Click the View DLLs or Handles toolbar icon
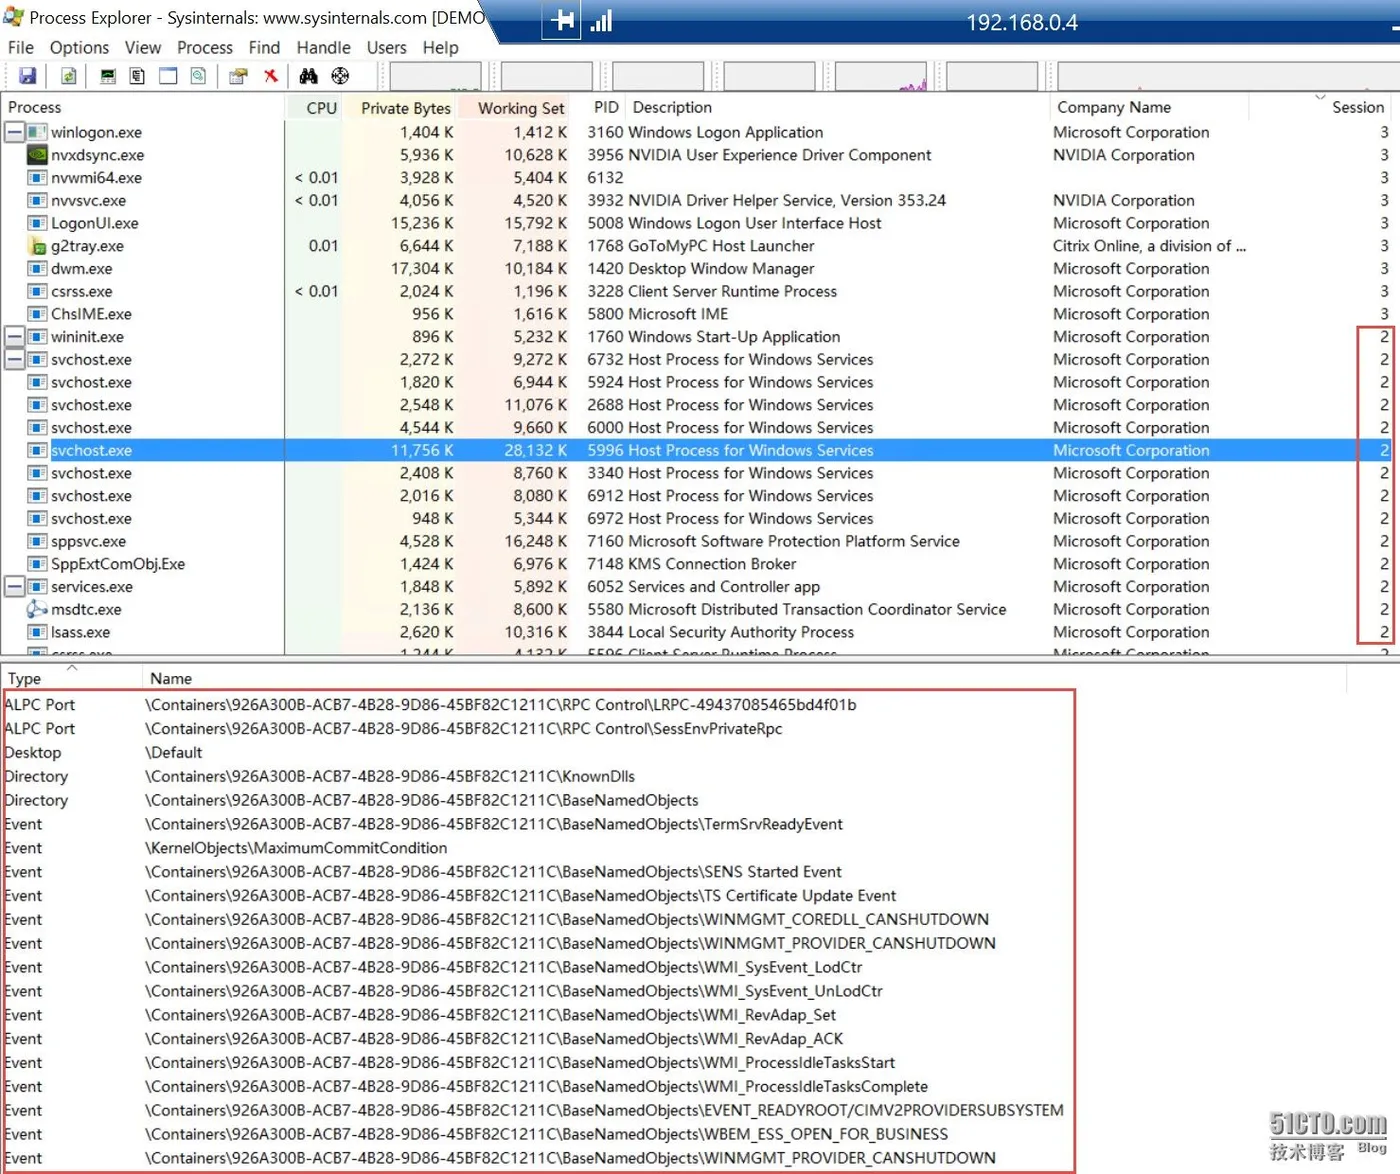1400x1174 pixels. click(198, 76)
